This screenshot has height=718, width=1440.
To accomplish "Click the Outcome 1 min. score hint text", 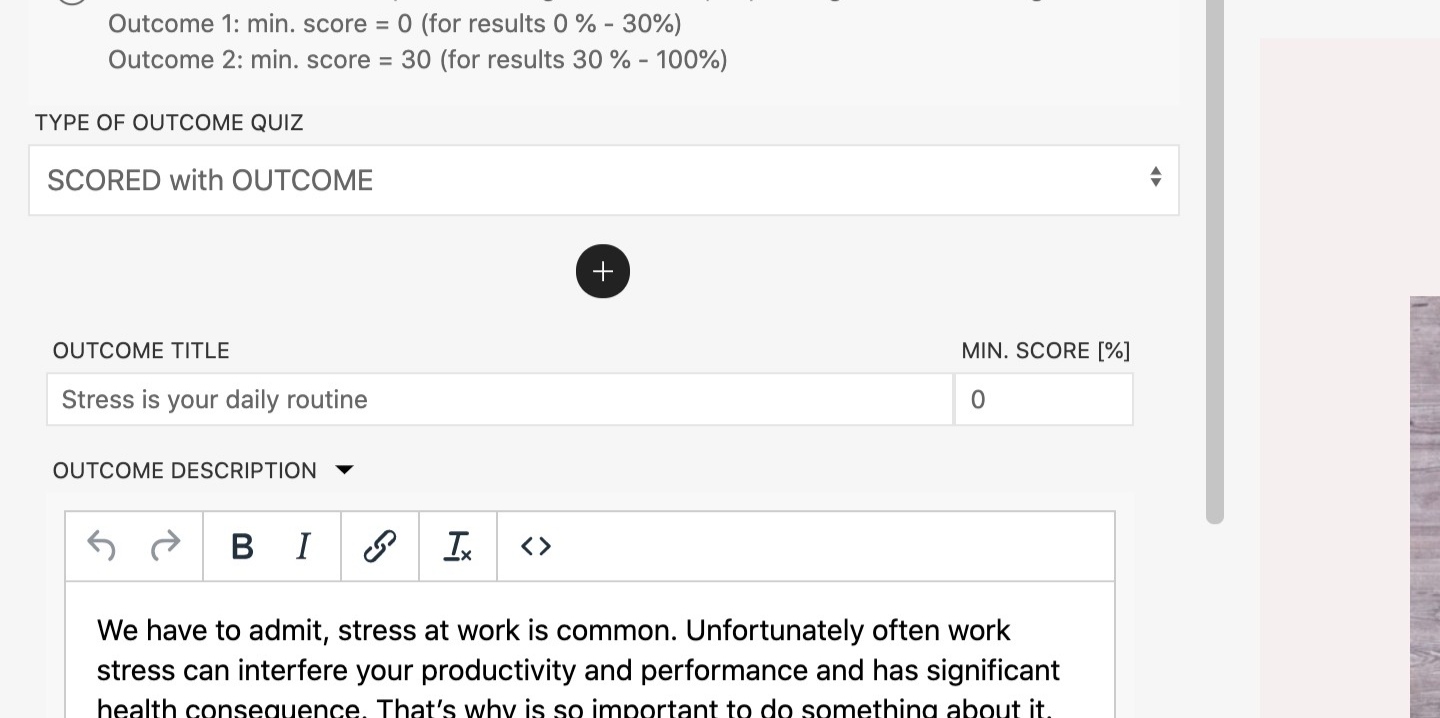I will [x=394, y=23].
